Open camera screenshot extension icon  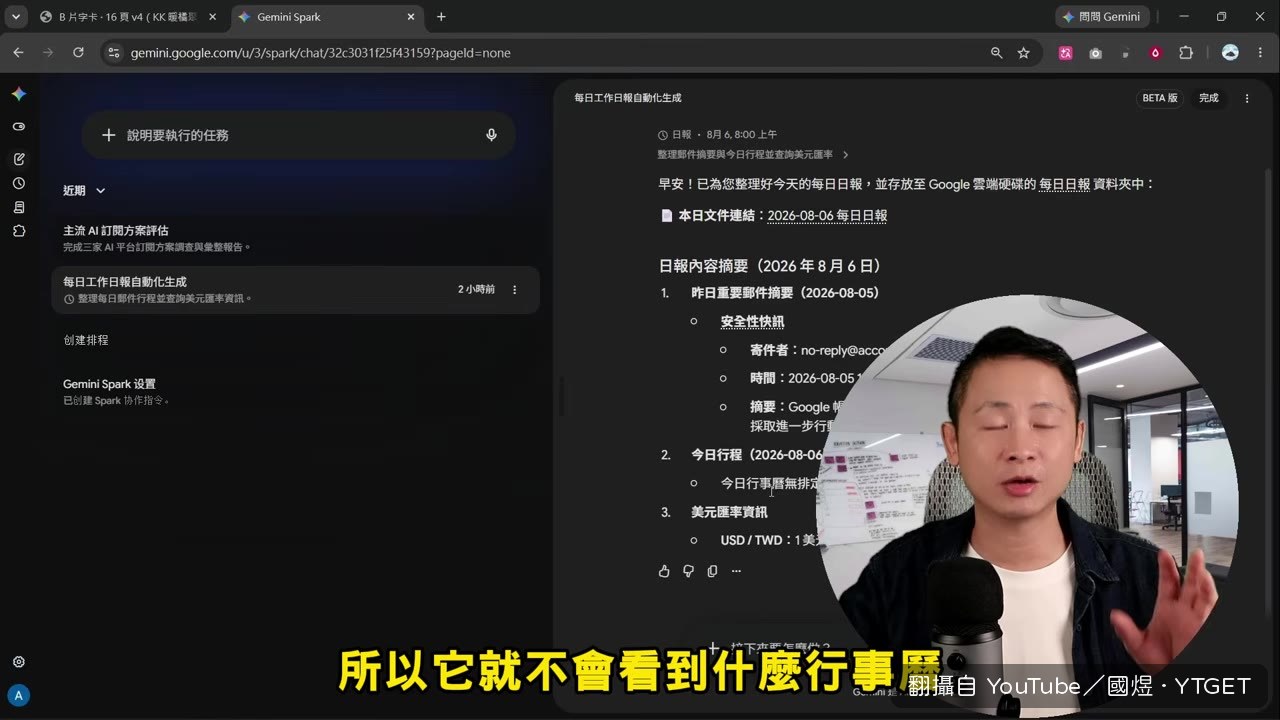[x=1095, y=53]
